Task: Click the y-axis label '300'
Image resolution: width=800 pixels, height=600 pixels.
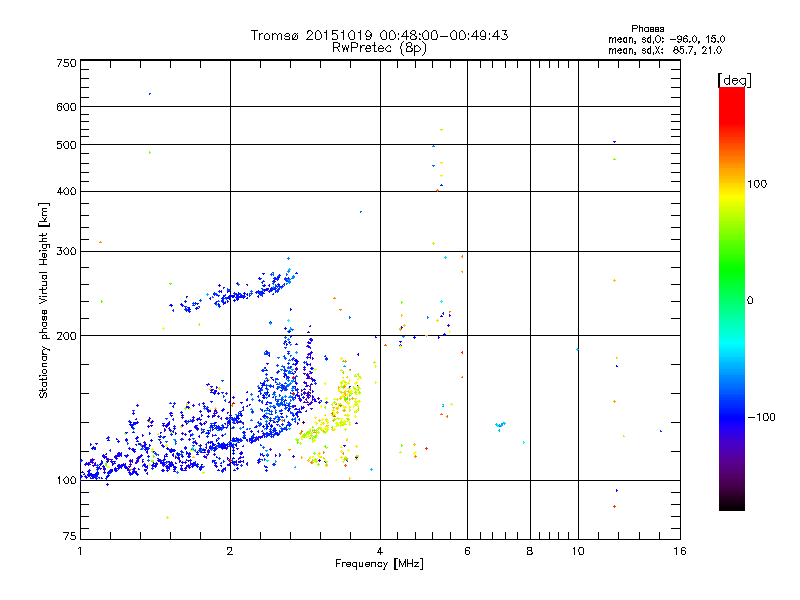Action: (x=66, y=251)
